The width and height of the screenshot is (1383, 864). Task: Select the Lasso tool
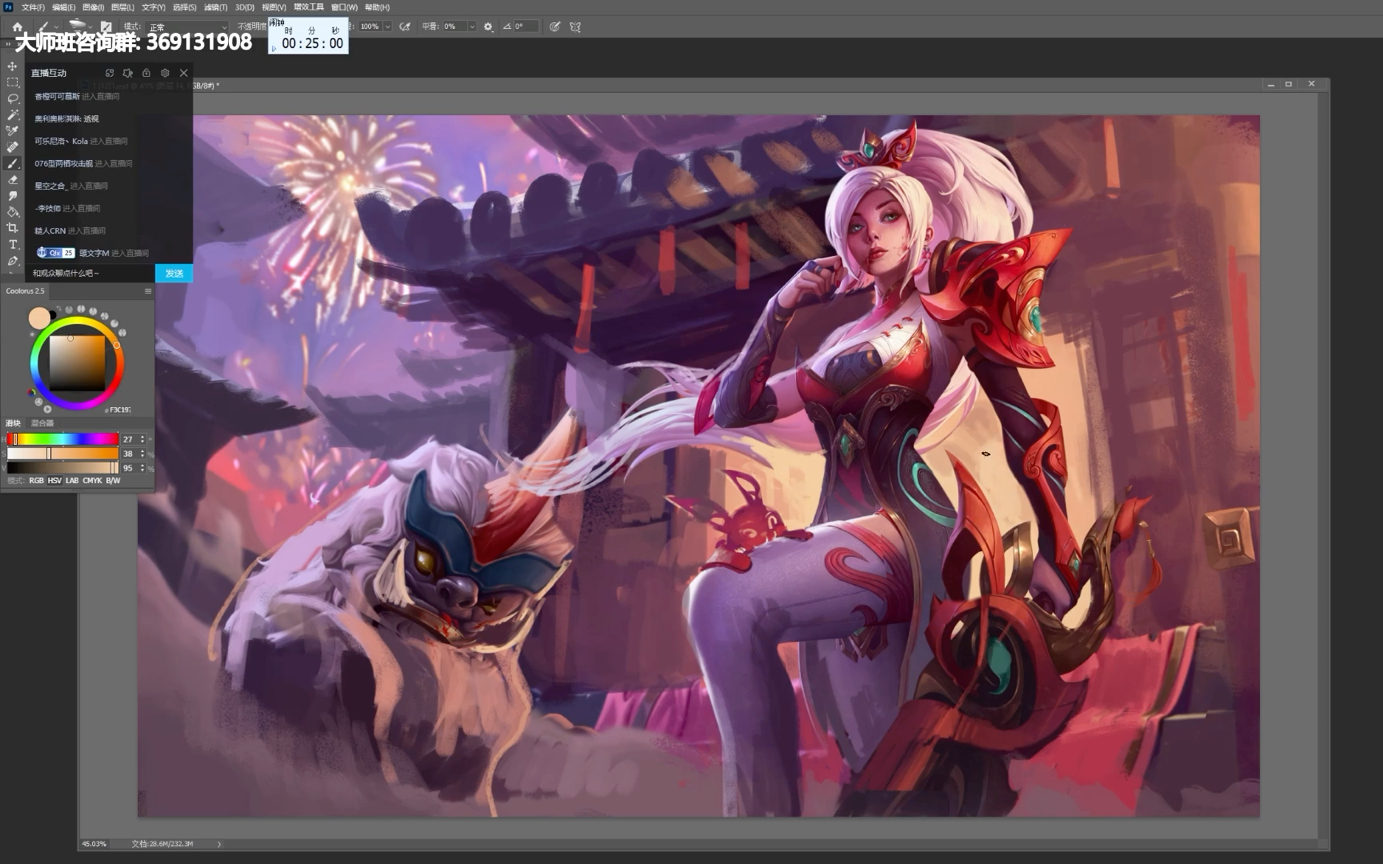pos(13,98)
